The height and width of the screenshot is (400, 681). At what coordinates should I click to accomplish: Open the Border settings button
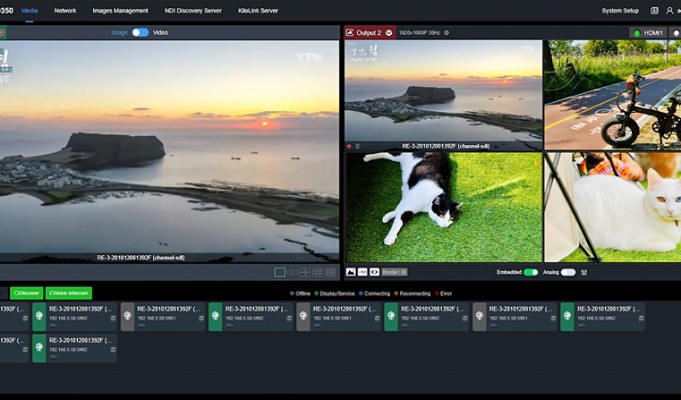click(x=394, y=272)
